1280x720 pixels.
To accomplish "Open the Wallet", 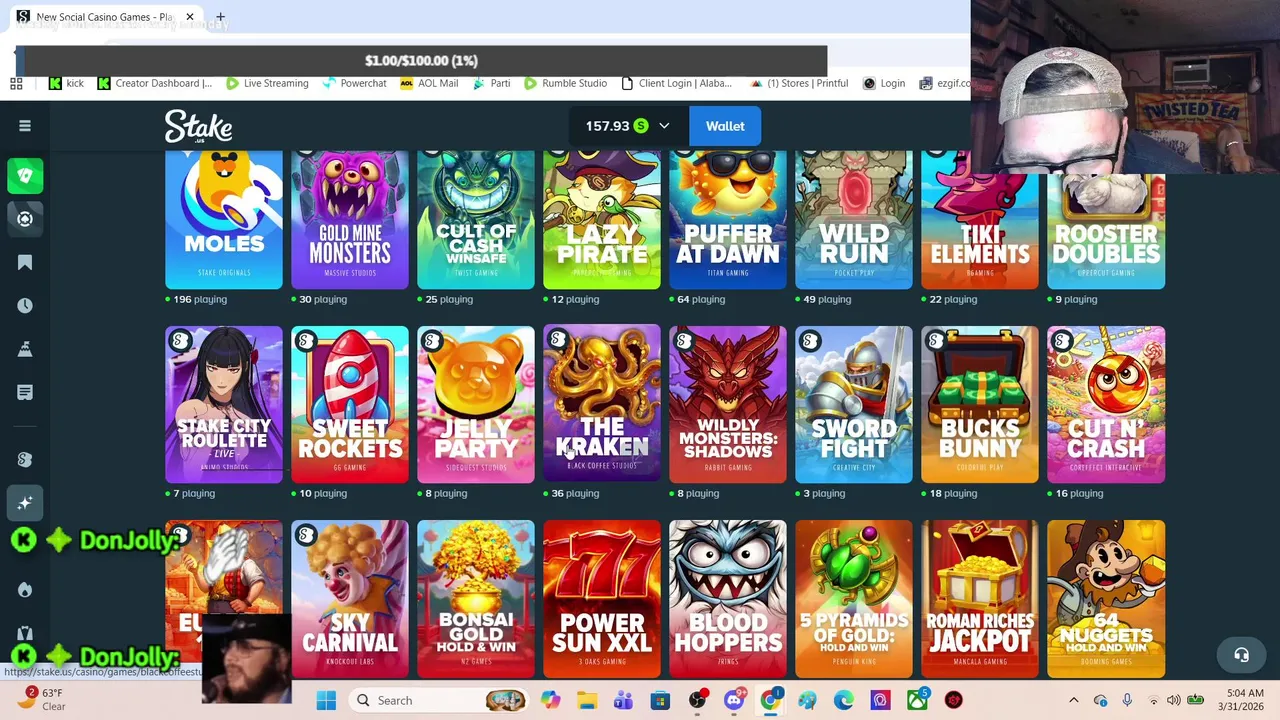I will [x=725, y=126].
